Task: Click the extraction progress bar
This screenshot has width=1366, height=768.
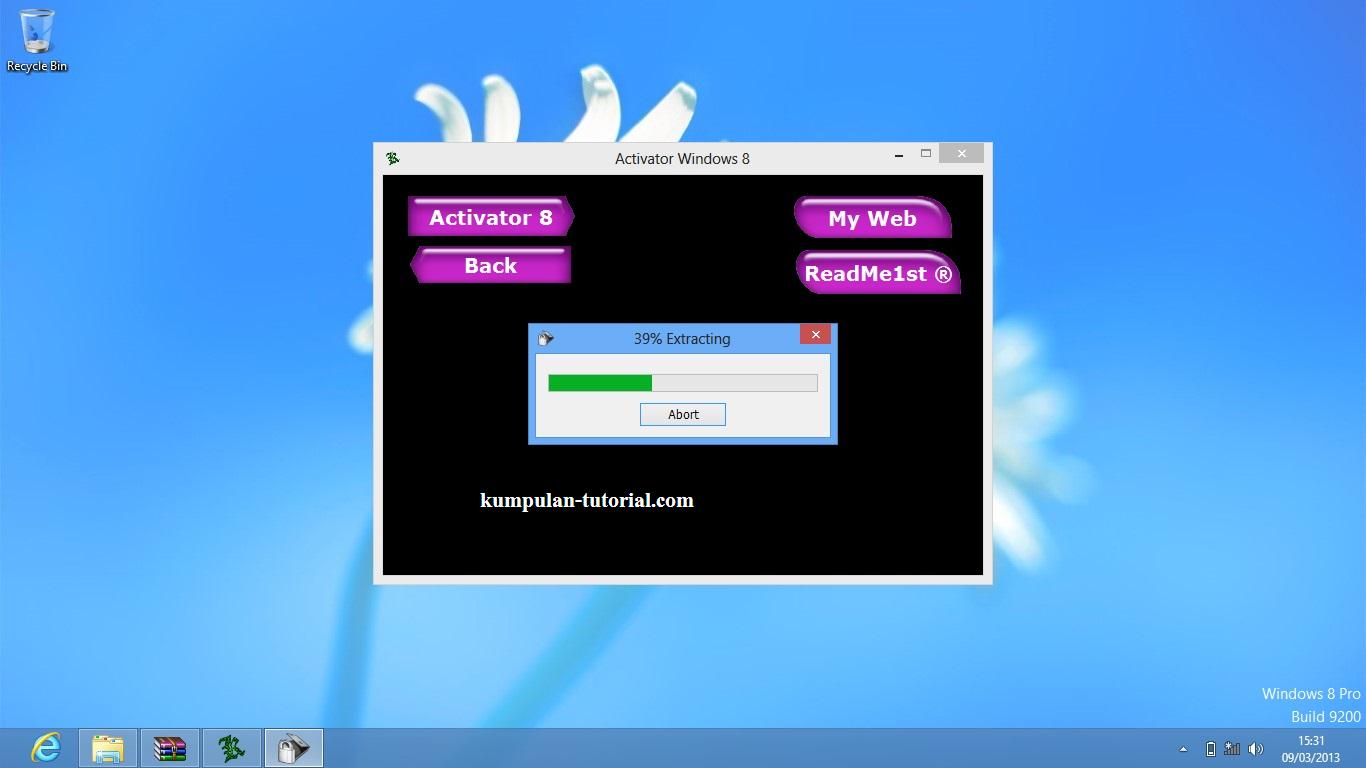Action: (x=683, y=382)
